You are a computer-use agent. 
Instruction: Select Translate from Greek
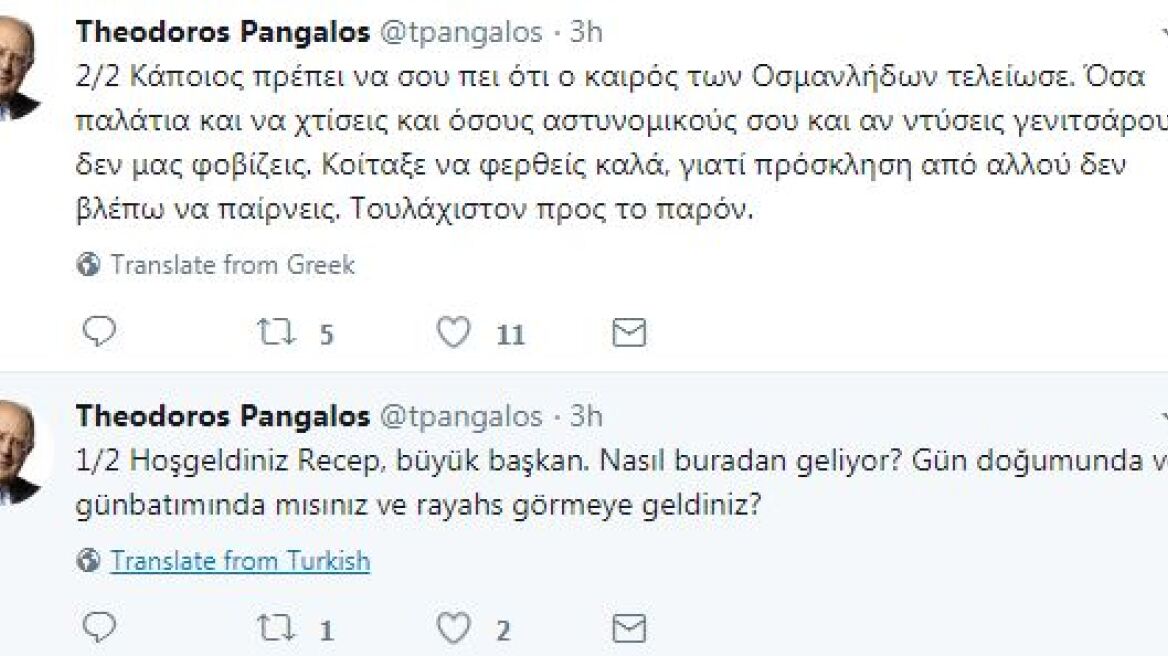(x=235, y=264)
